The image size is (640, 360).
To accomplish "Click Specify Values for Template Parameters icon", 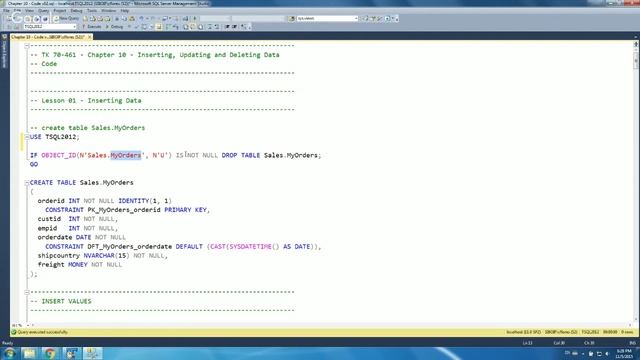I will [x=244, y=27].
